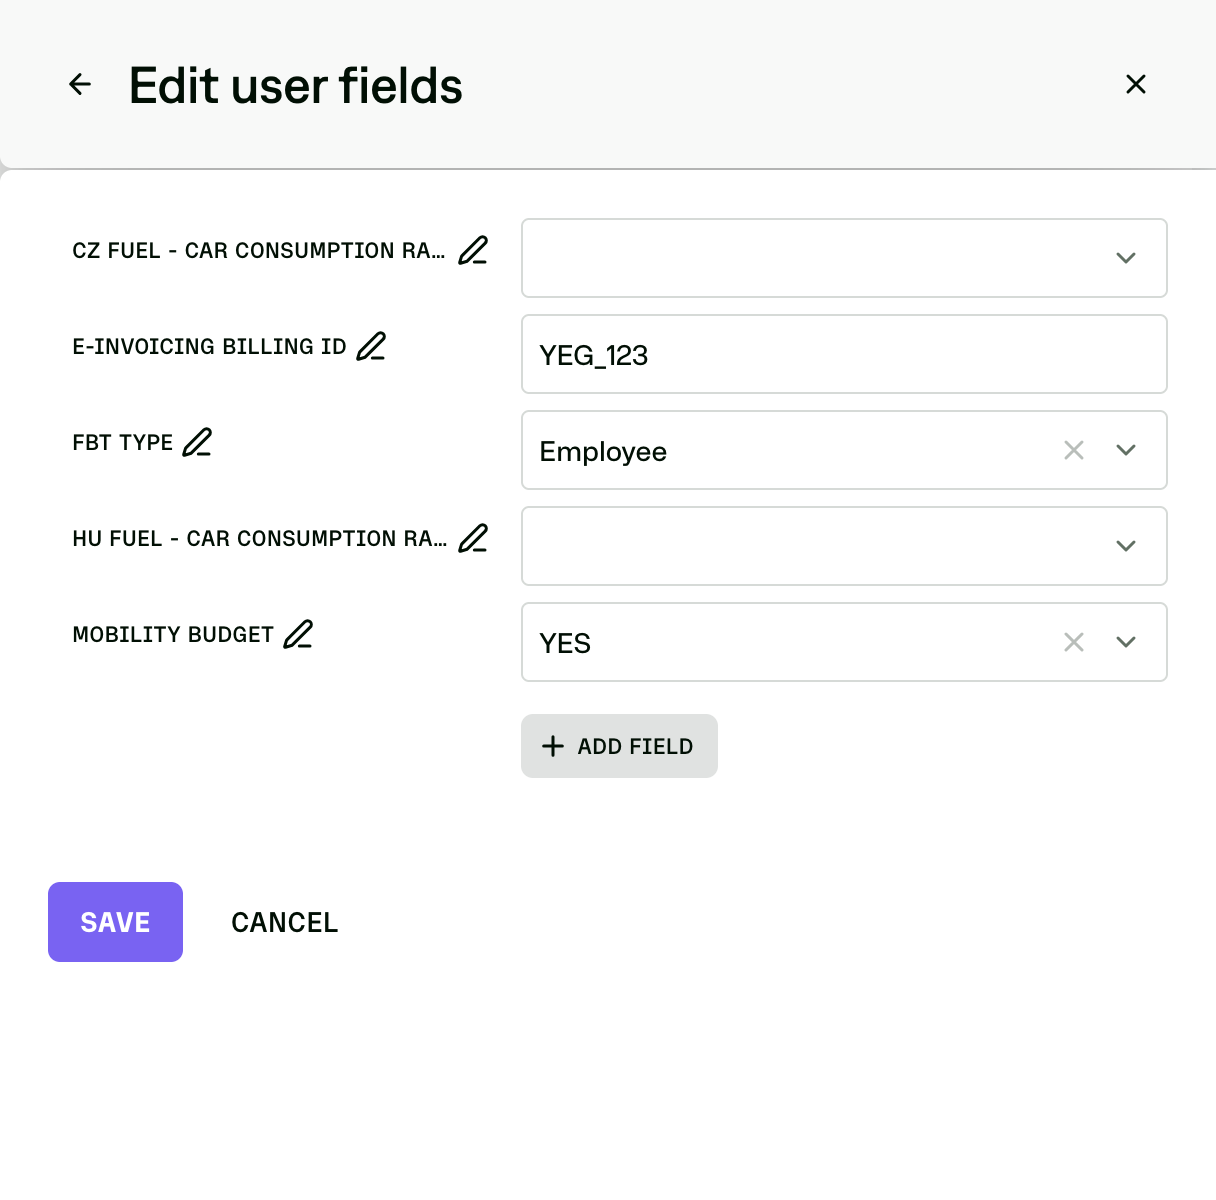Expand the Mobility Budget dropdown chevron

1126,642
